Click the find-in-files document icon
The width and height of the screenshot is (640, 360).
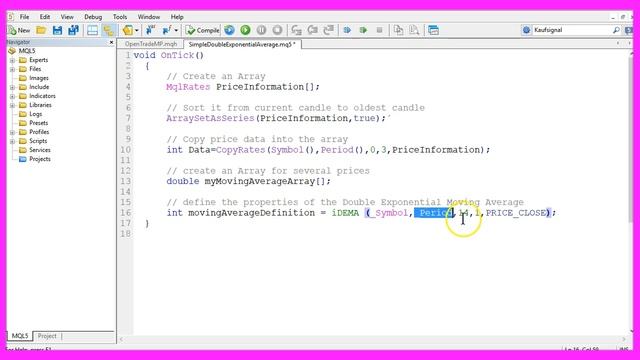[414, 30]
